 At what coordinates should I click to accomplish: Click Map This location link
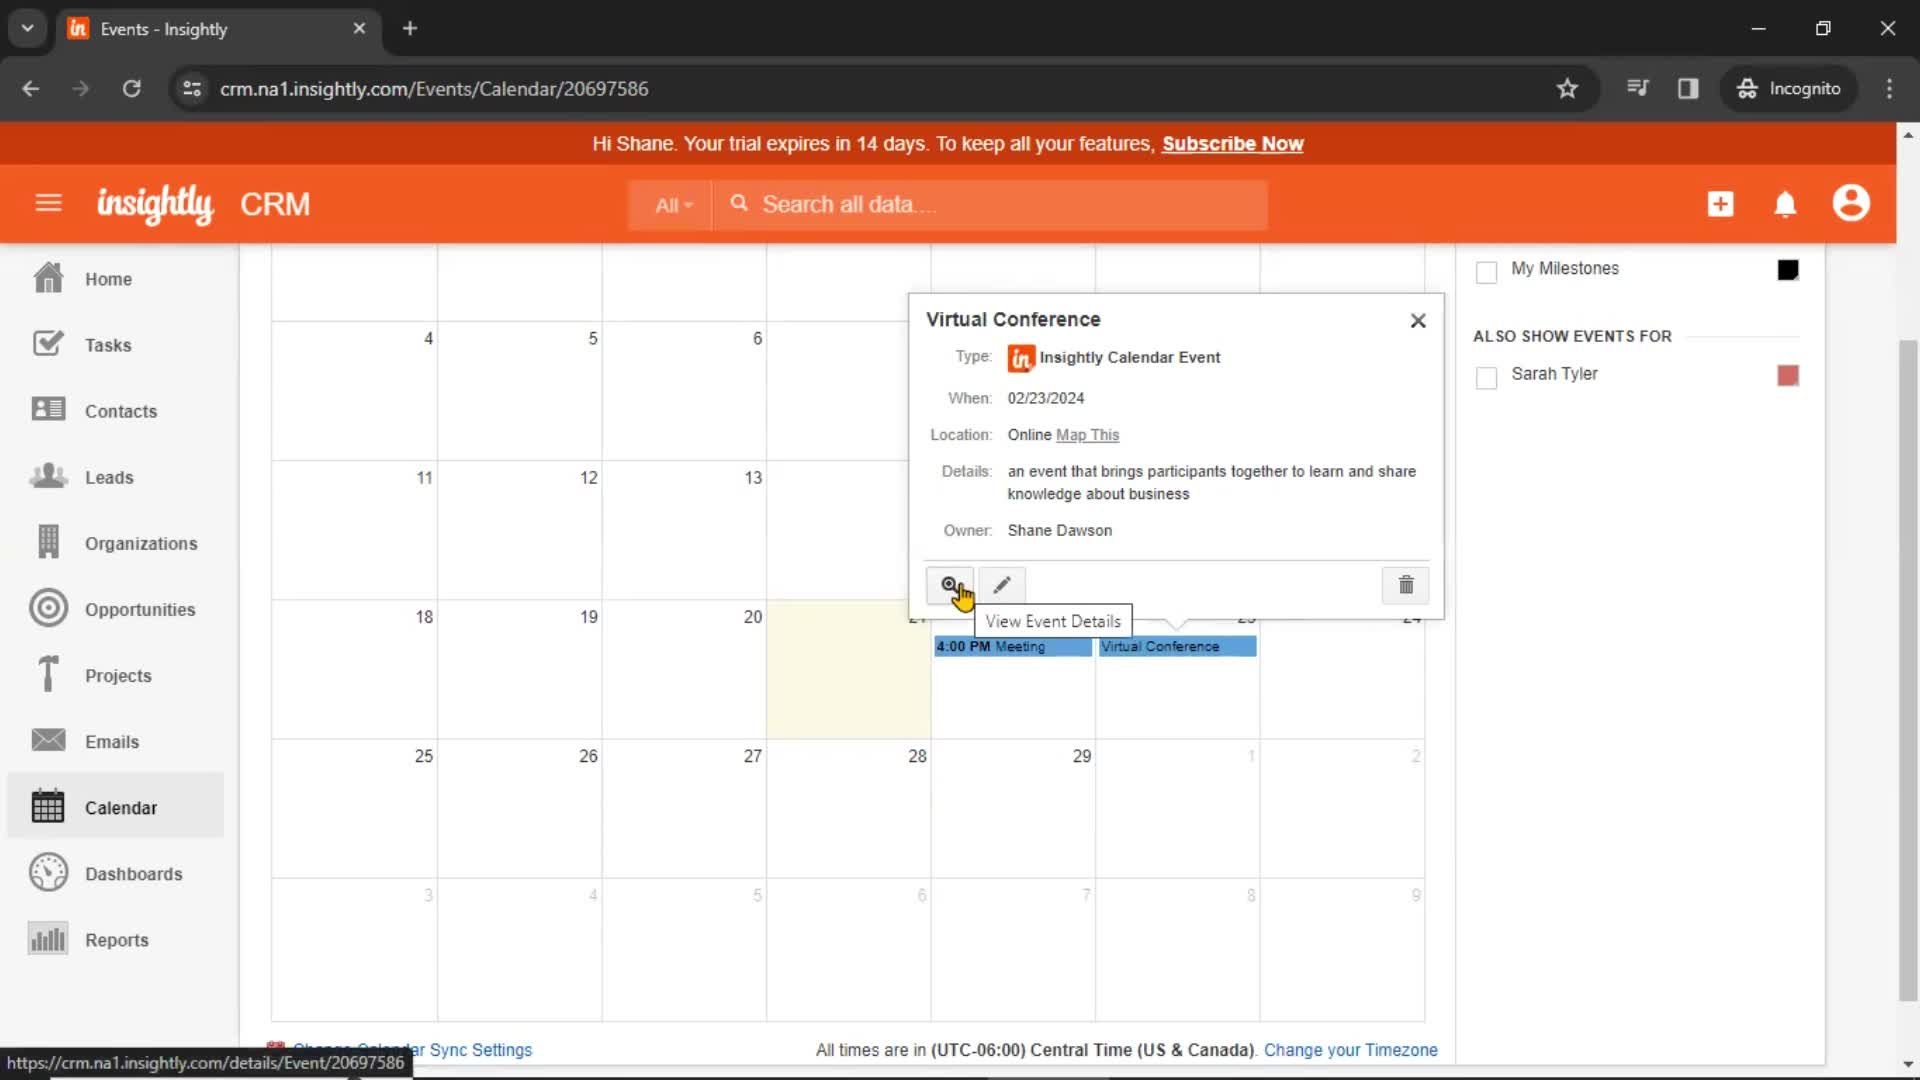[1089, 434]
